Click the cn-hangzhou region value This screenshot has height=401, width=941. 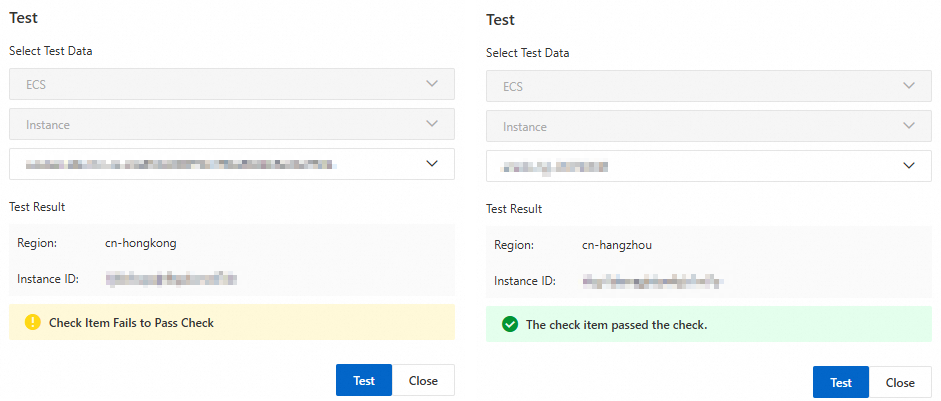pyautogui.click(x=617, y=245)
